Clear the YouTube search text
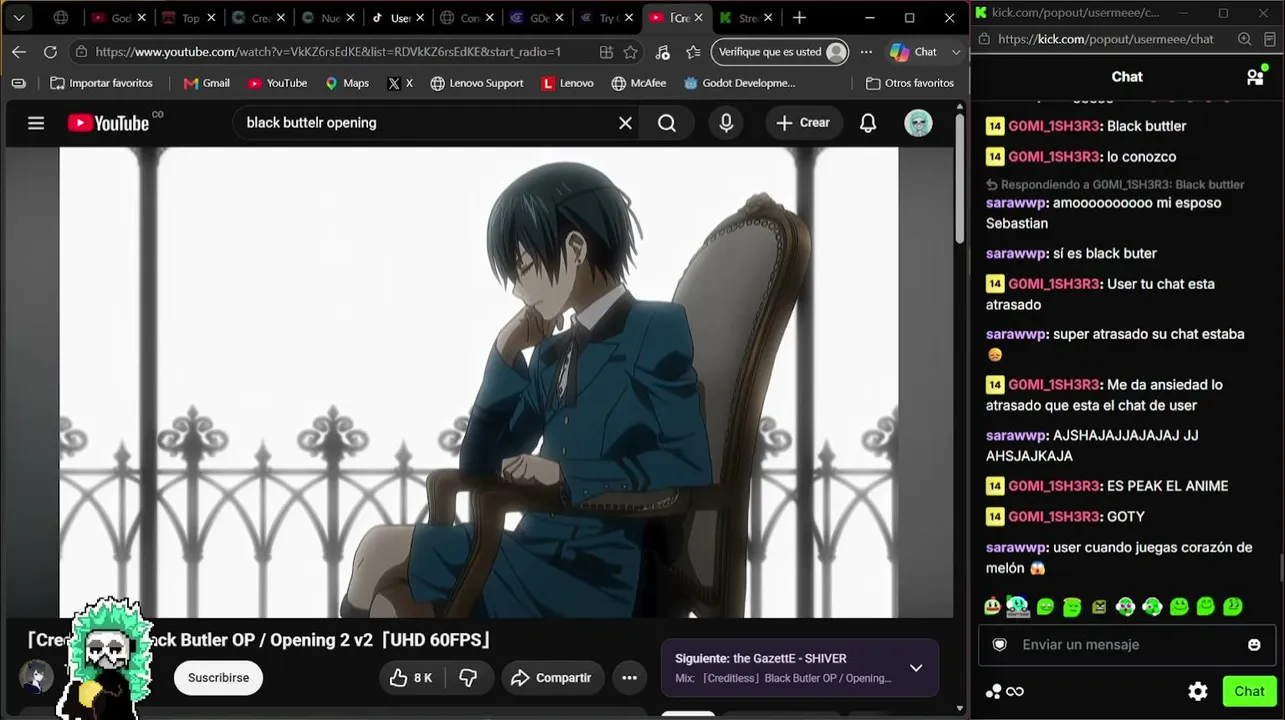Viewport: 1285px width, 720px height. click(625, 123)
